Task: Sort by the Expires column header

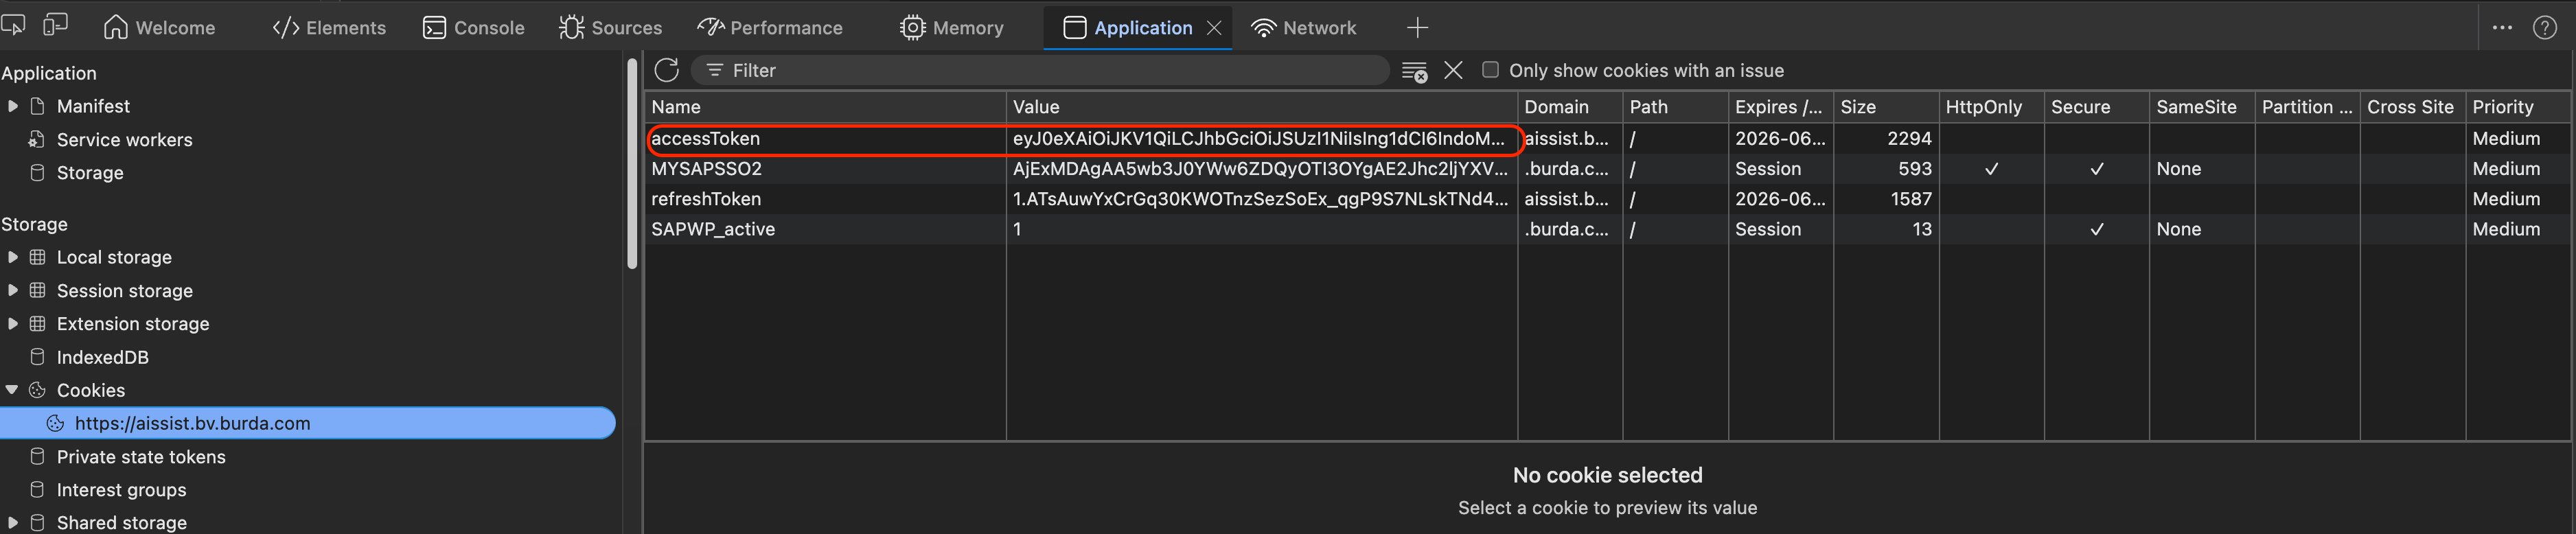Action: tap(1780, 107)
